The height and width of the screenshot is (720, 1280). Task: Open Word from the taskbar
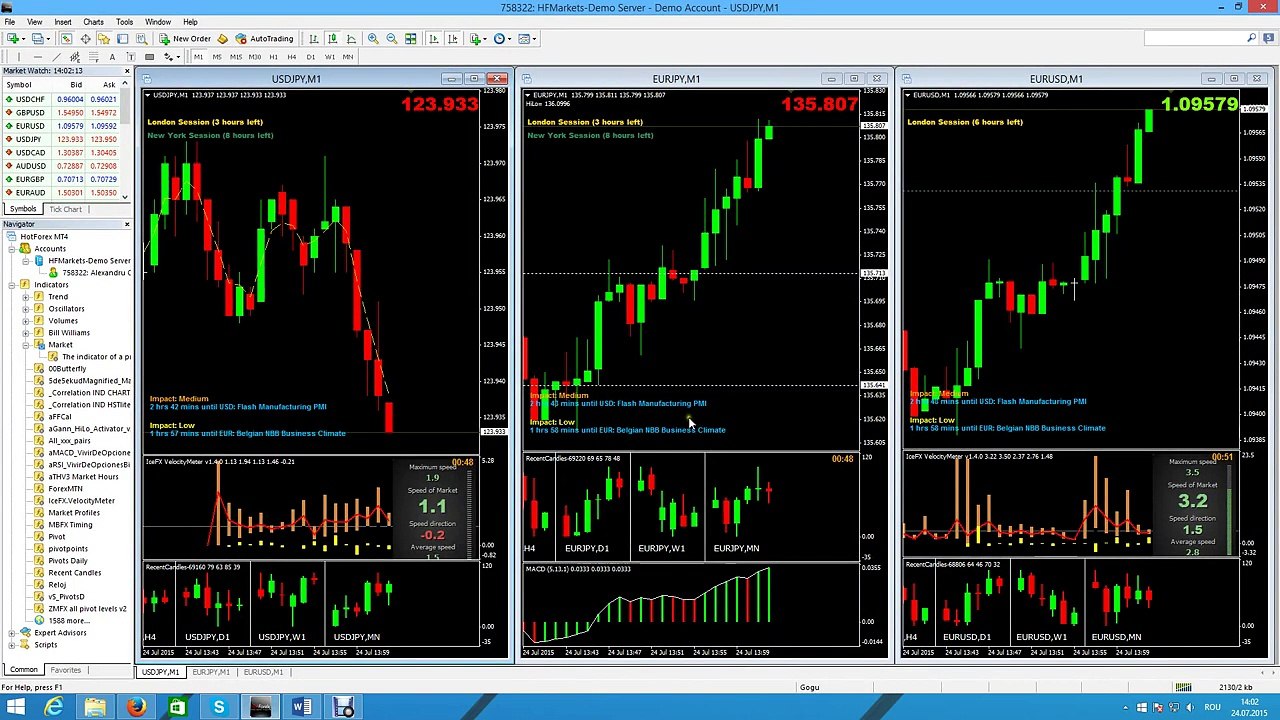pyautogui.click(x=300, y=708)
